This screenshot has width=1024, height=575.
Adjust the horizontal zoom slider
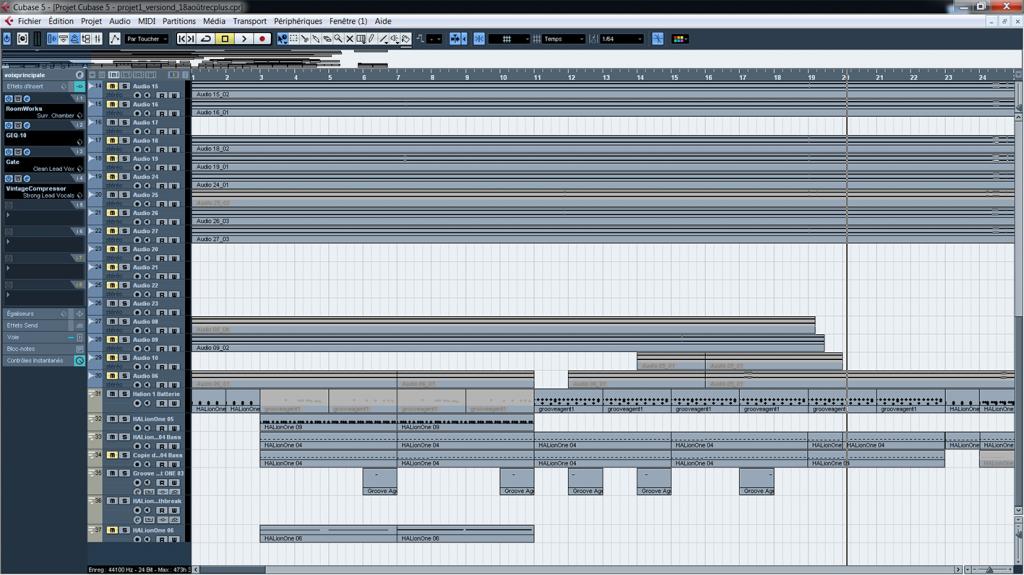pos(990,570)
